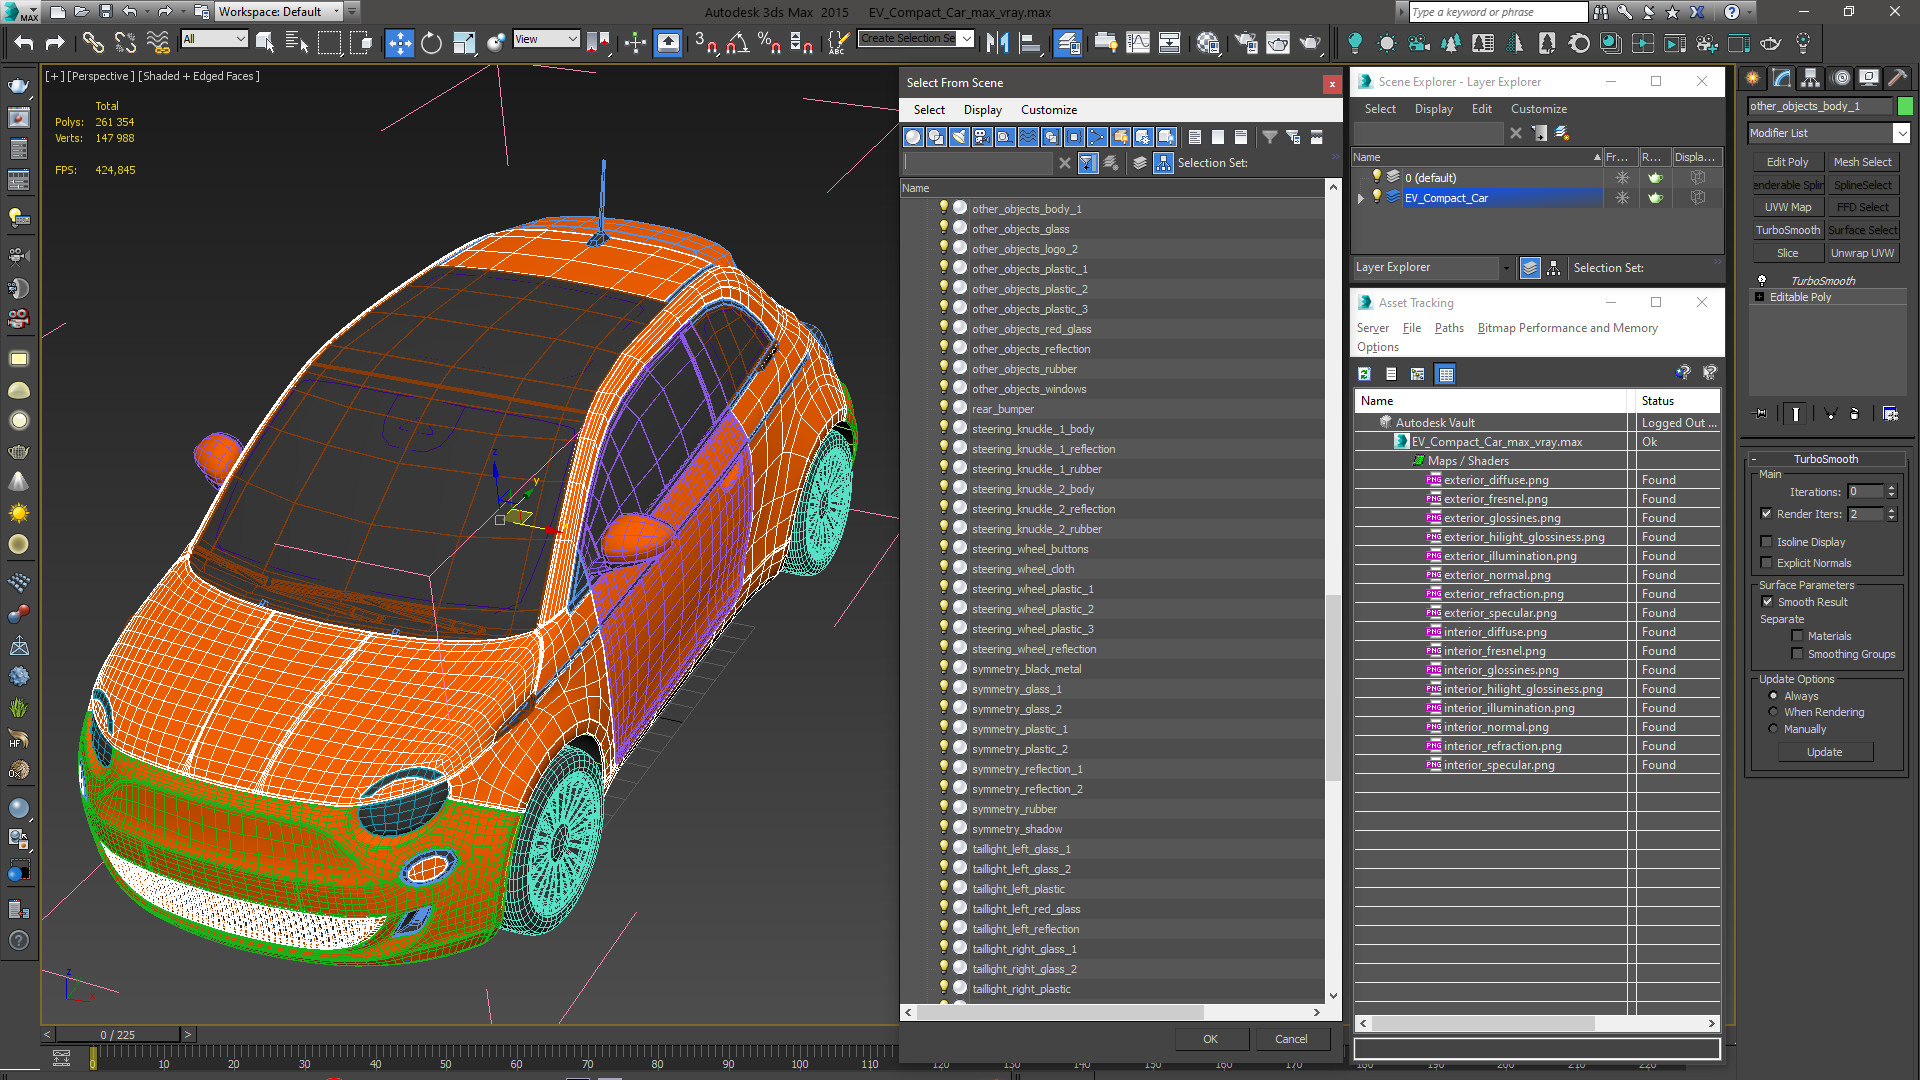This screenshot has width=1920, height=1080.
Task: Open Customize menu in Select From Scene
Action: pos(1048,109)
